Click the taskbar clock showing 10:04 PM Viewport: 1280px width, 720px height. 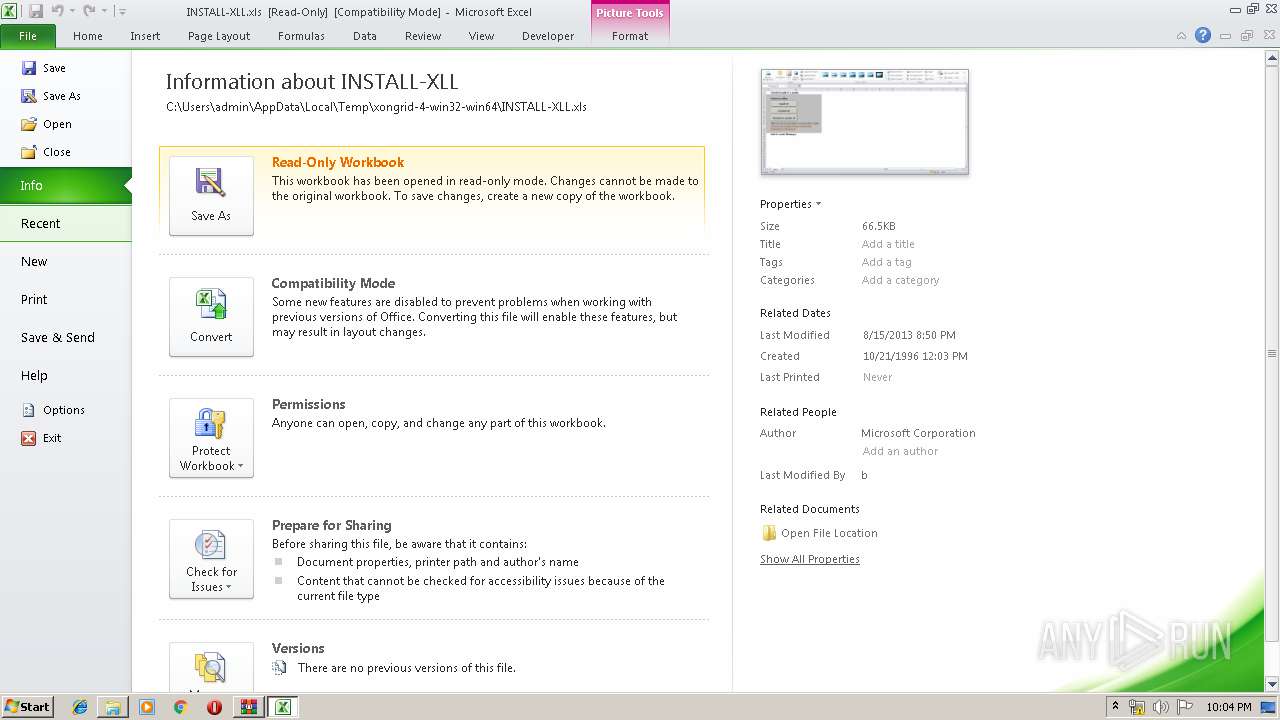click(x=1229, y=707)
